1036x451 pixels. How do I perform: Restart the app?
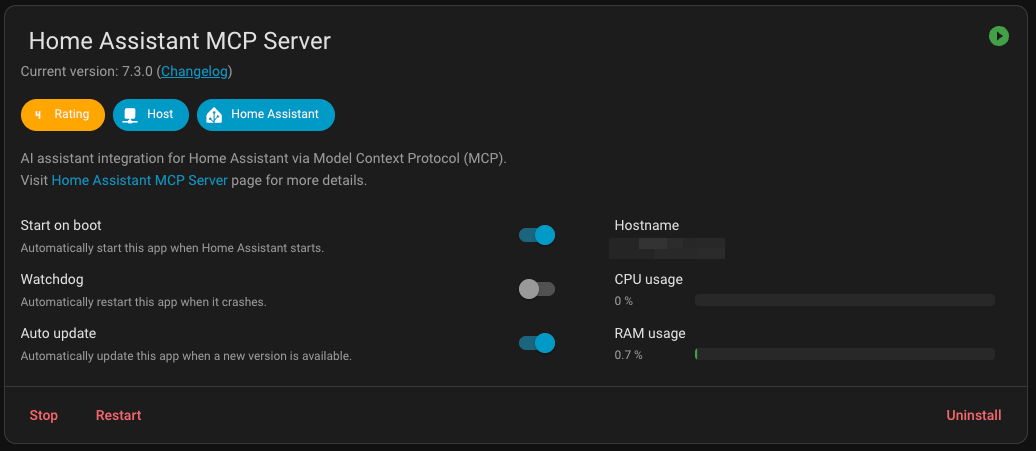coord(118,415)
